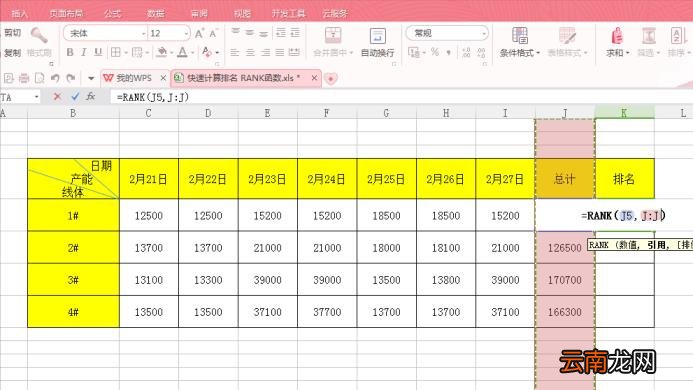Image resolution: width=693 pixels, height=390 pixels.
Task: Click the distributed alignment icon
Action: 294,53
